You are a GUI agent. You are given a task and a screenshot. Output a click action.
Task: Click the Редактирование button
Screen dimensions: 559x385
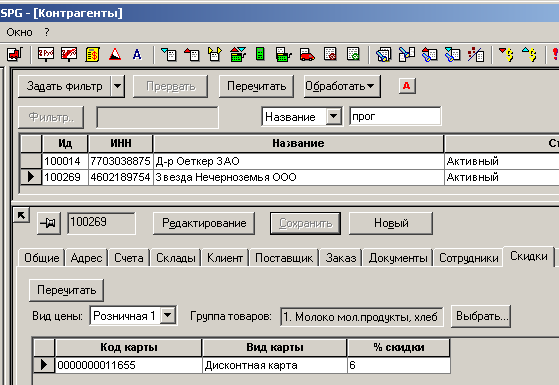click(204, 223)
